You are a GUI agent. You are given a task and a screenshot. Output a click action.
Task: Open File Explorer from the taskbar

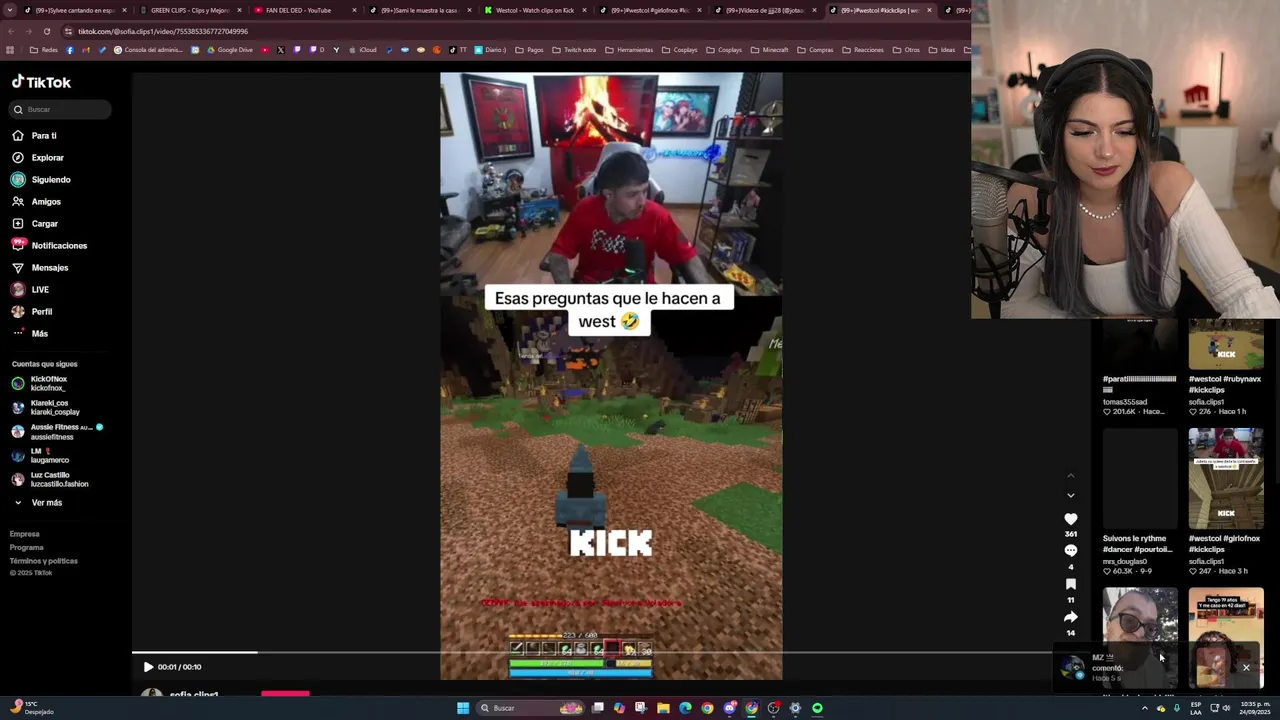[x=663, y=708]
